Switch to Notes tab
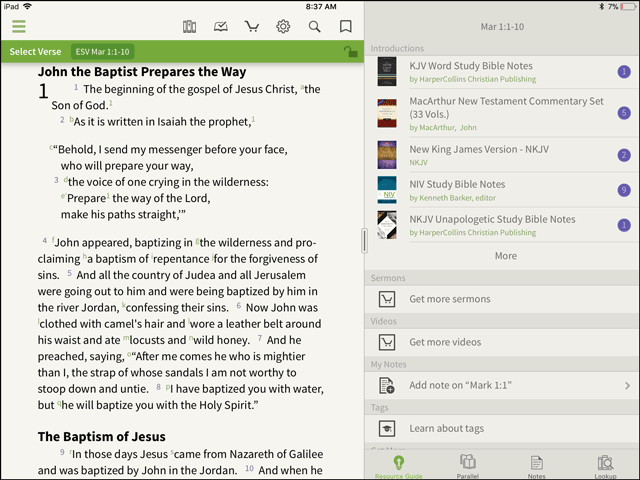Viewport: 640px width, 480px height. point(536,467)
